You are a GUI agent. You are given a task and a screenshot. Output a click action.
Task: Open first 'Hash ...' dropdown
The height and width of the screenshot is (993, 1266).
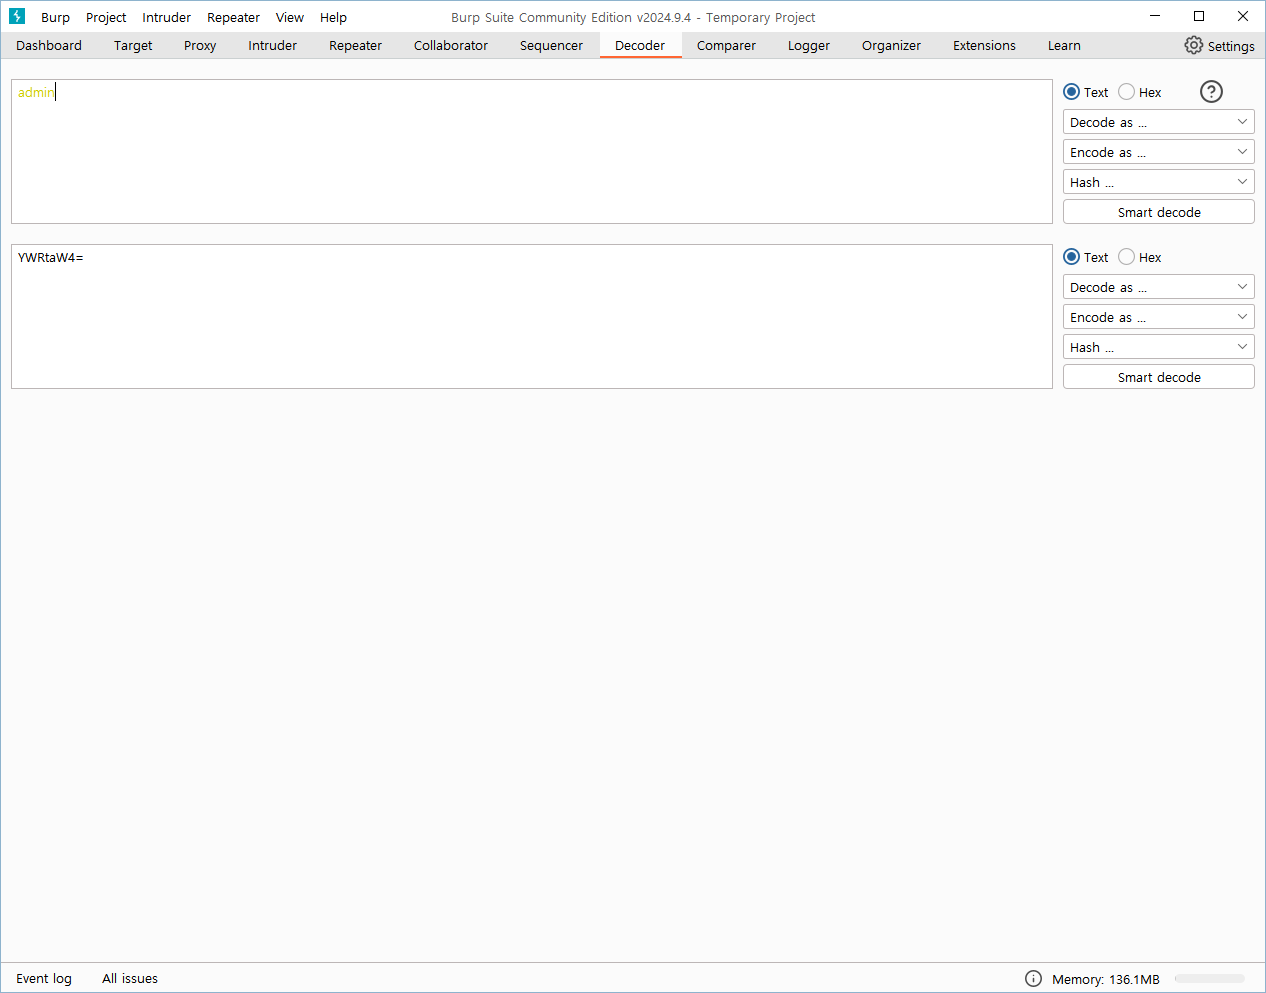pyautogui.click(x=1158, y=182)
